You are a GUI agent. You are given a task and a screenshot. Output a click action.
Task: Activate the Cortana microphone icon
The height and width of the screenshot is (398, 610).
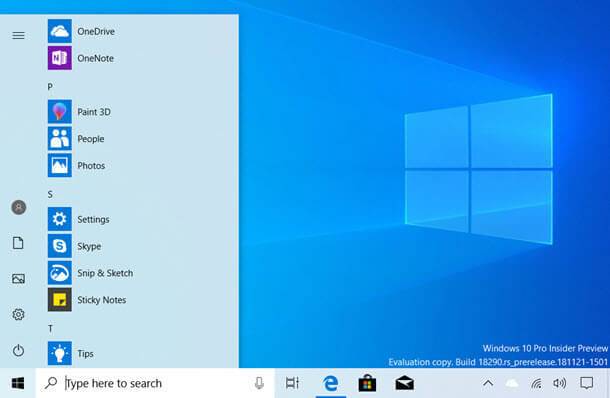259,383
